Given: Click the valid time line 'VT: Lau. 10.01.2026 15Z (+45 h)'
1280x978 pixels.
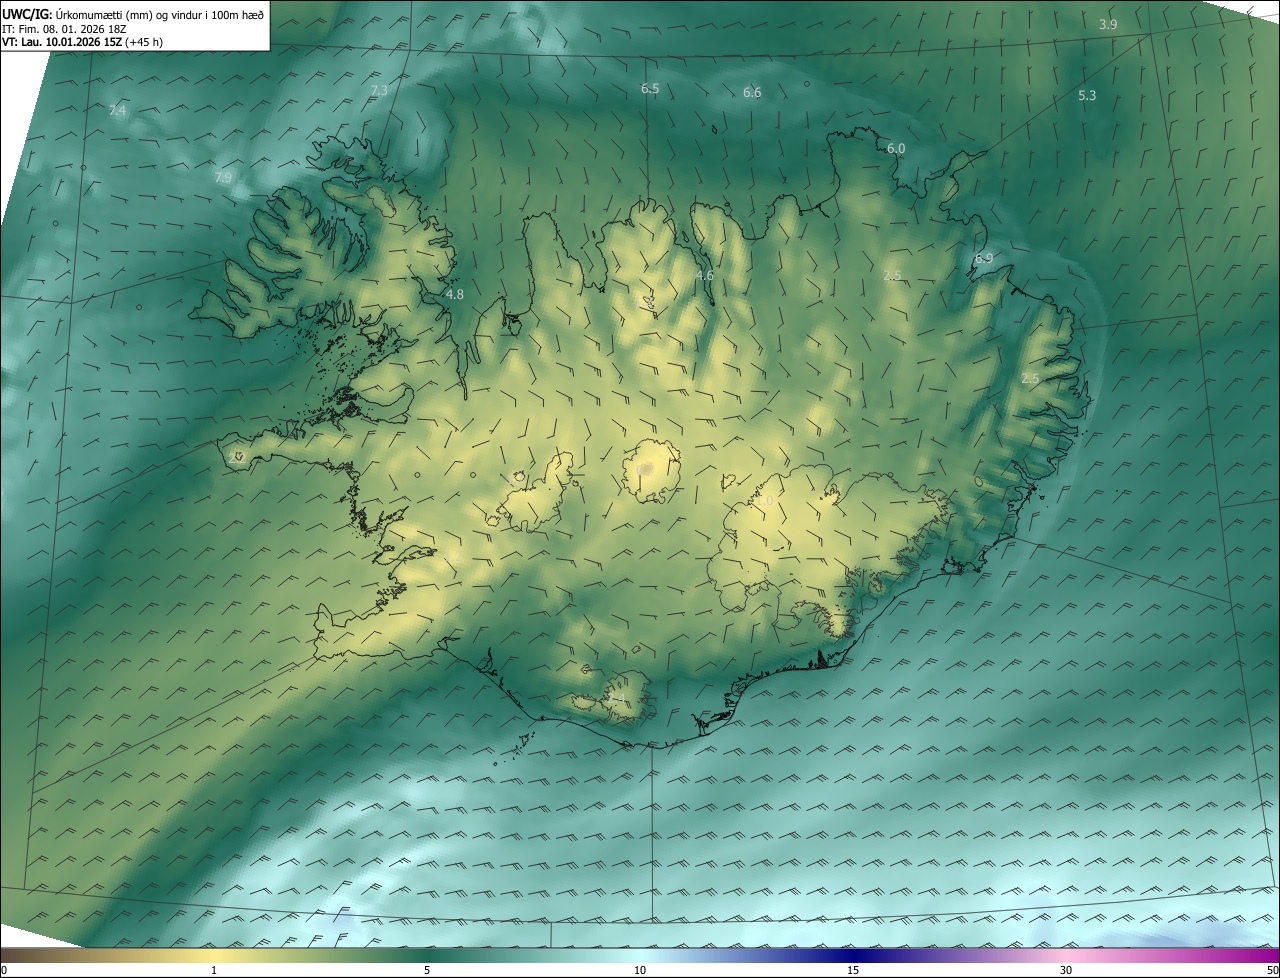Looking at the screenshot, I should (83, 43).
